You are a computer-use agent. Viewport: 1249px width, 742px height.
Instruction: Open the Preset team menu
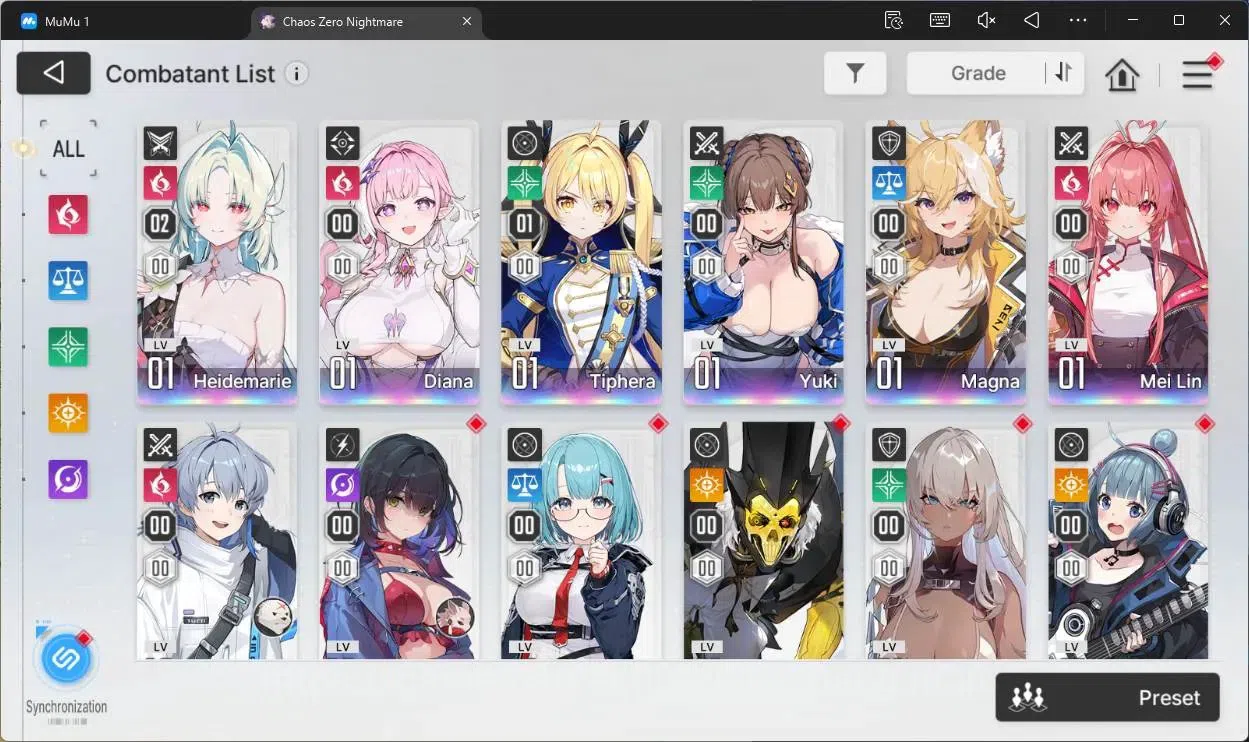pos(1107,697)
